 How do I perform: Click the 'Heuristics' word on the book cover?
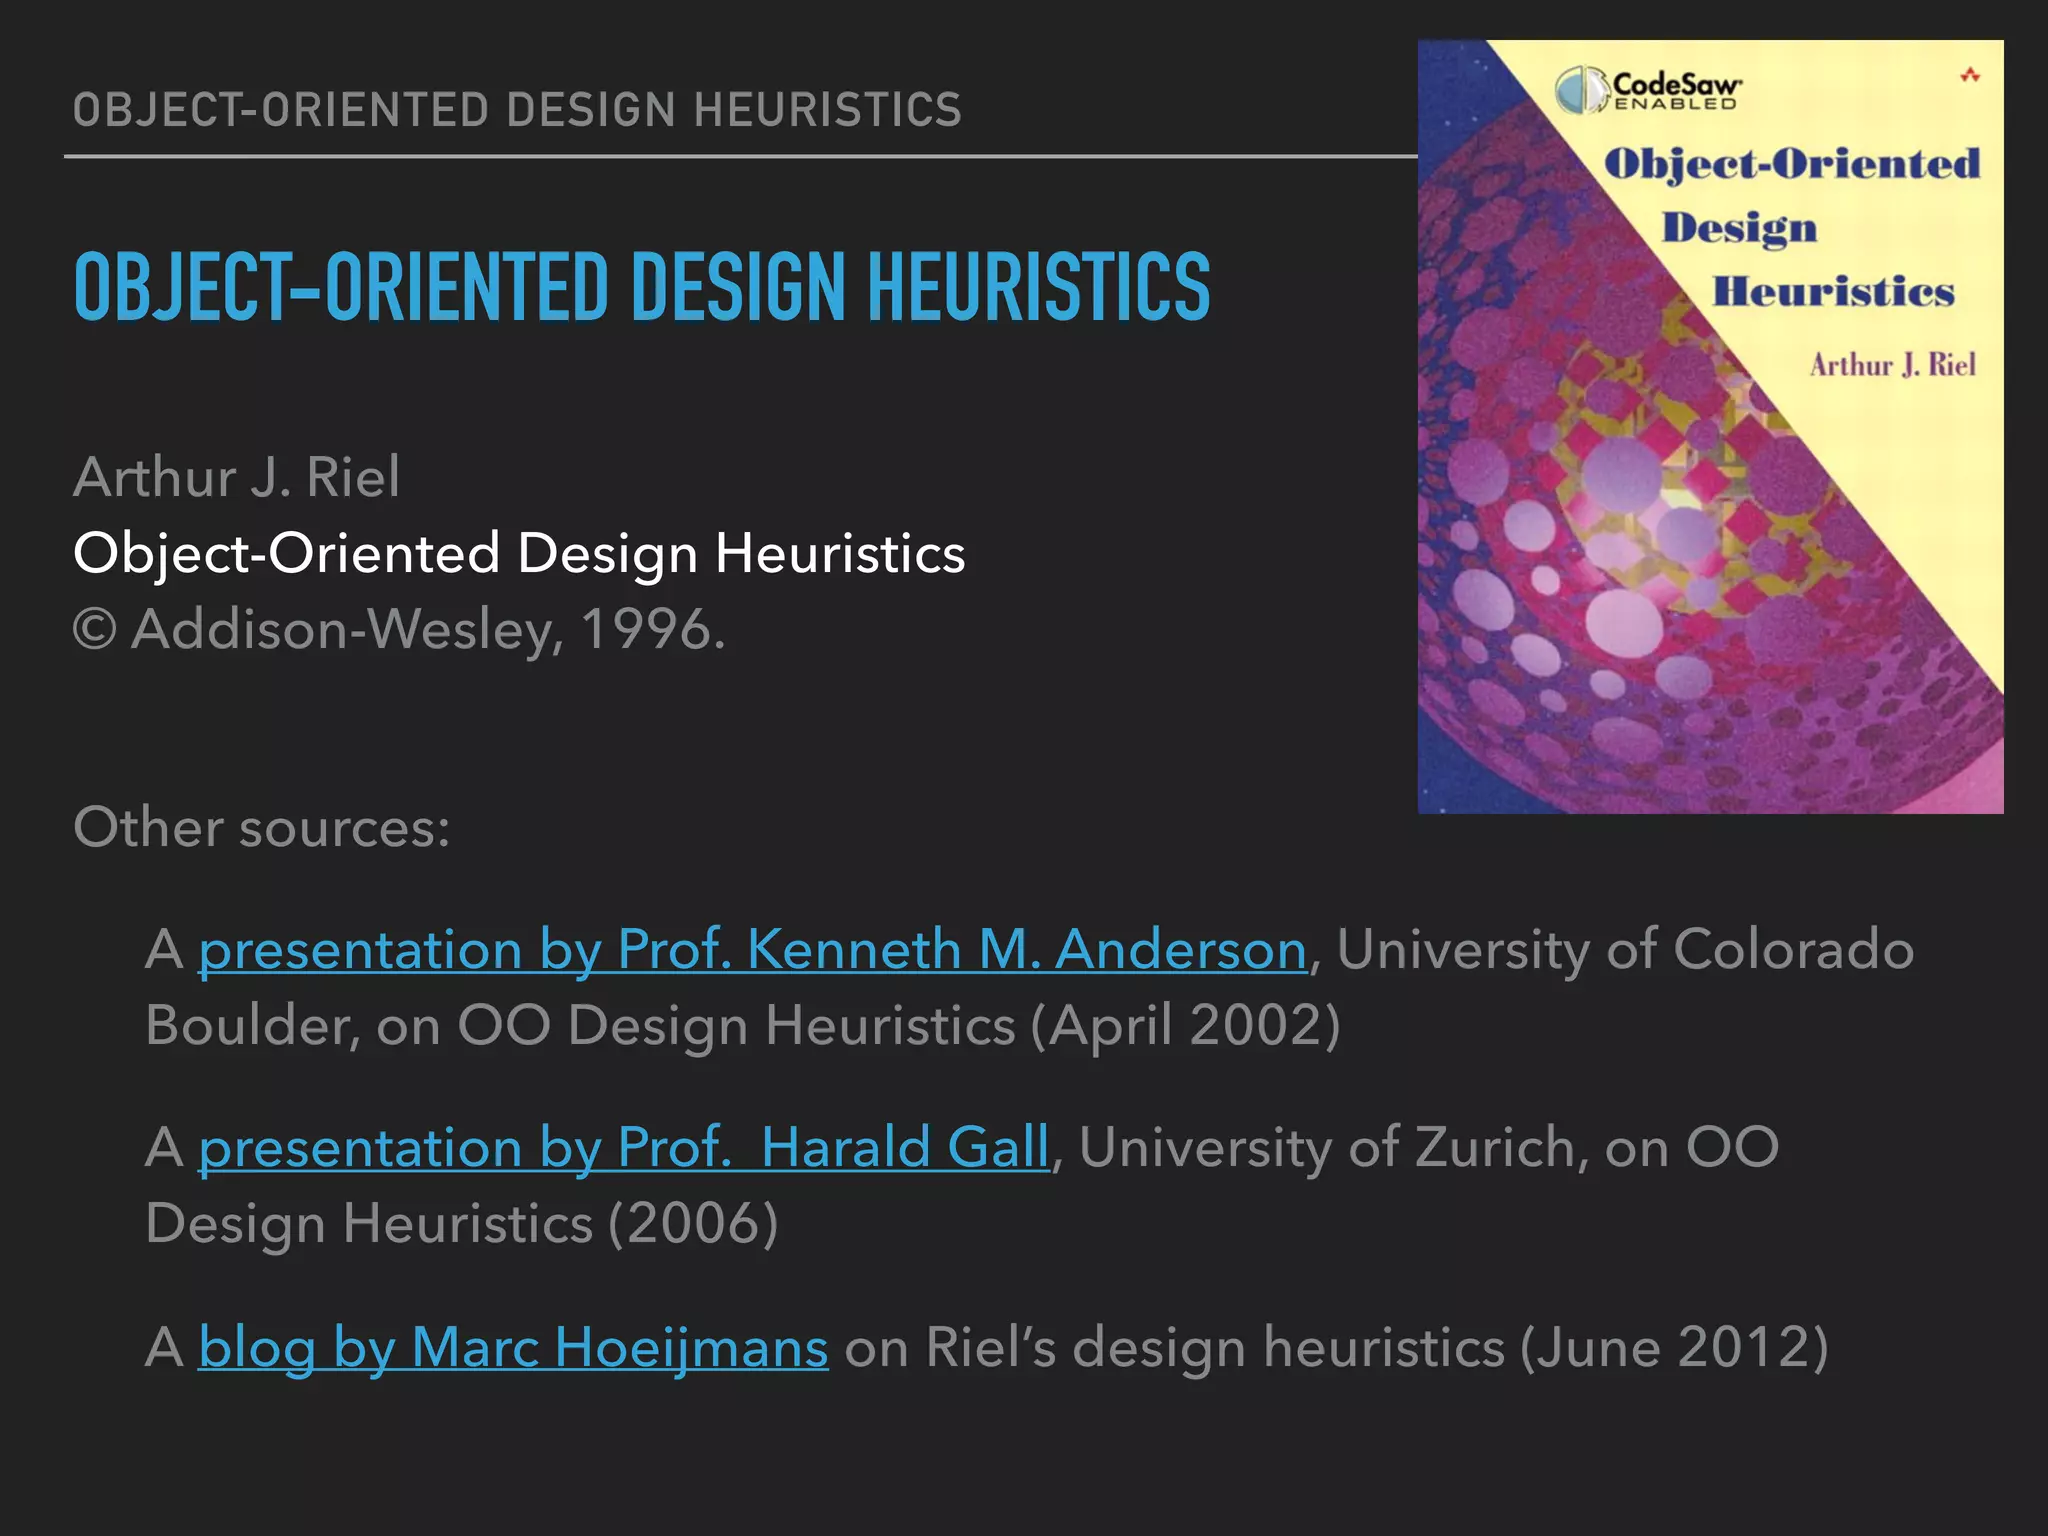click(x=1833, y=292)
